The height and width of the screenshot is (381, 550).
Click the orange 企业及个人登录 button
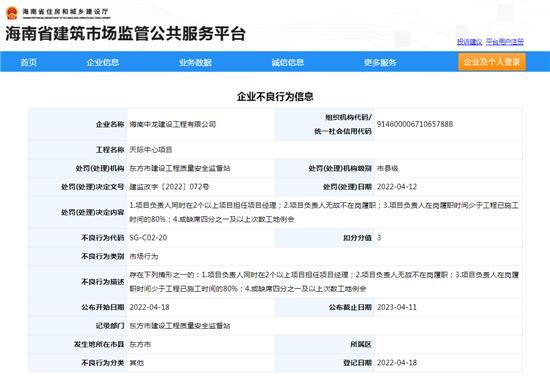[x=492, y=62]
